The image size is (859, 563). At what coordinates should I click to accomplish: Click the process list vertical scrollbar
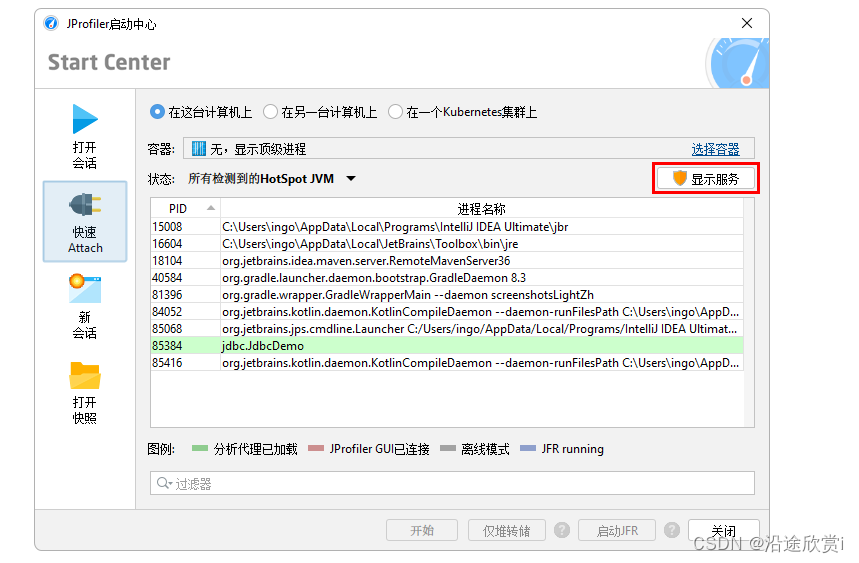[748, 313]
